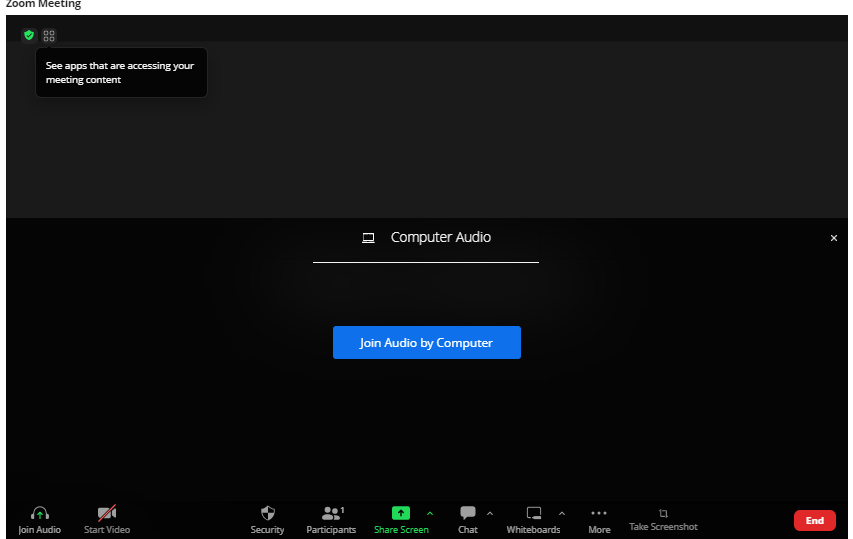Click Join Audio by Computer
853x539 pixels.
[x=426, y=343]
